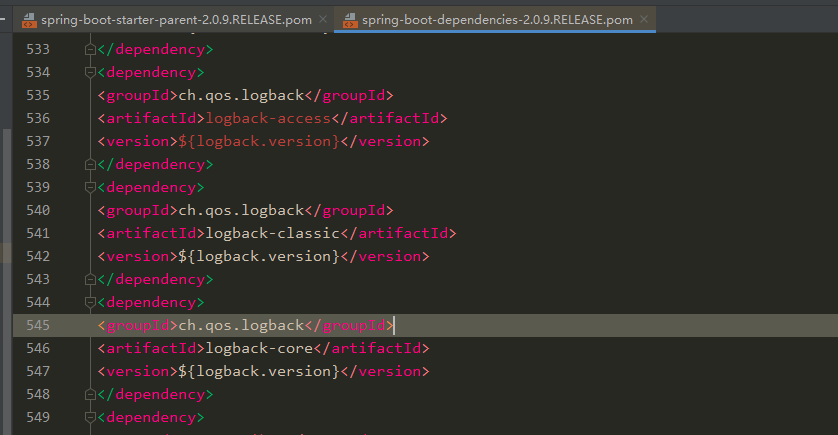Toggle the fold marker on line 538
This screenshot has width=838, height=435.
coord(90,165)
